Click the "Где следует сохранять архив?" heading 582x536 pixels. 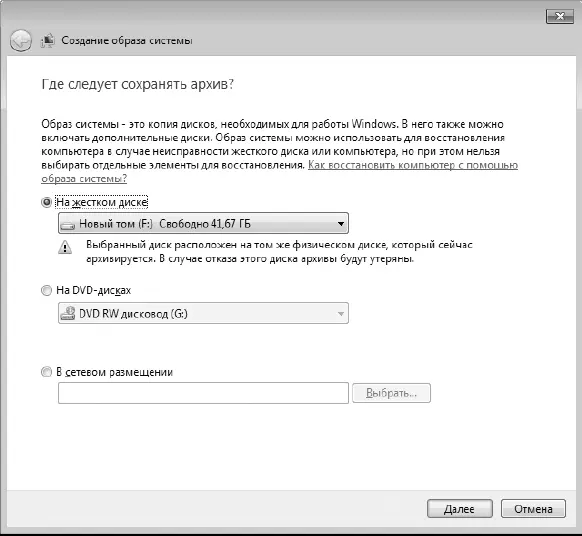[138, 85]
